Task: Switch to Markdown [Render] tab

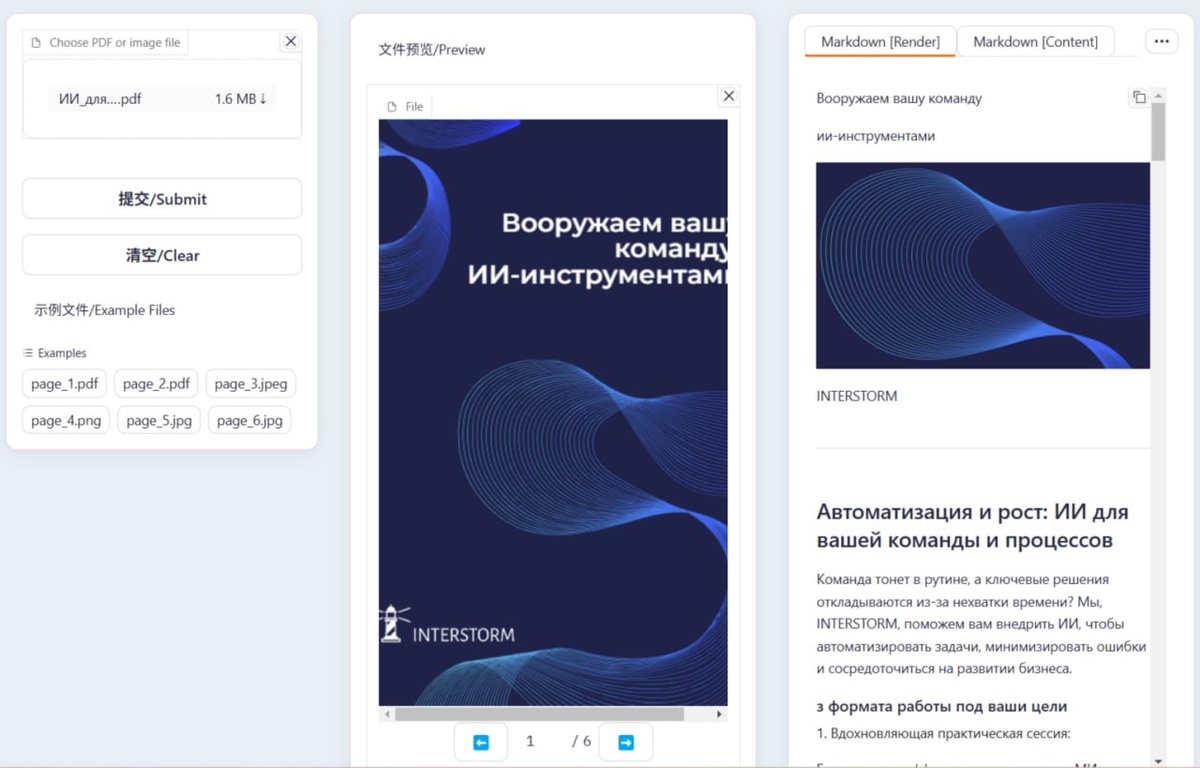Action: pyautogui.click(x=880, y=41)
